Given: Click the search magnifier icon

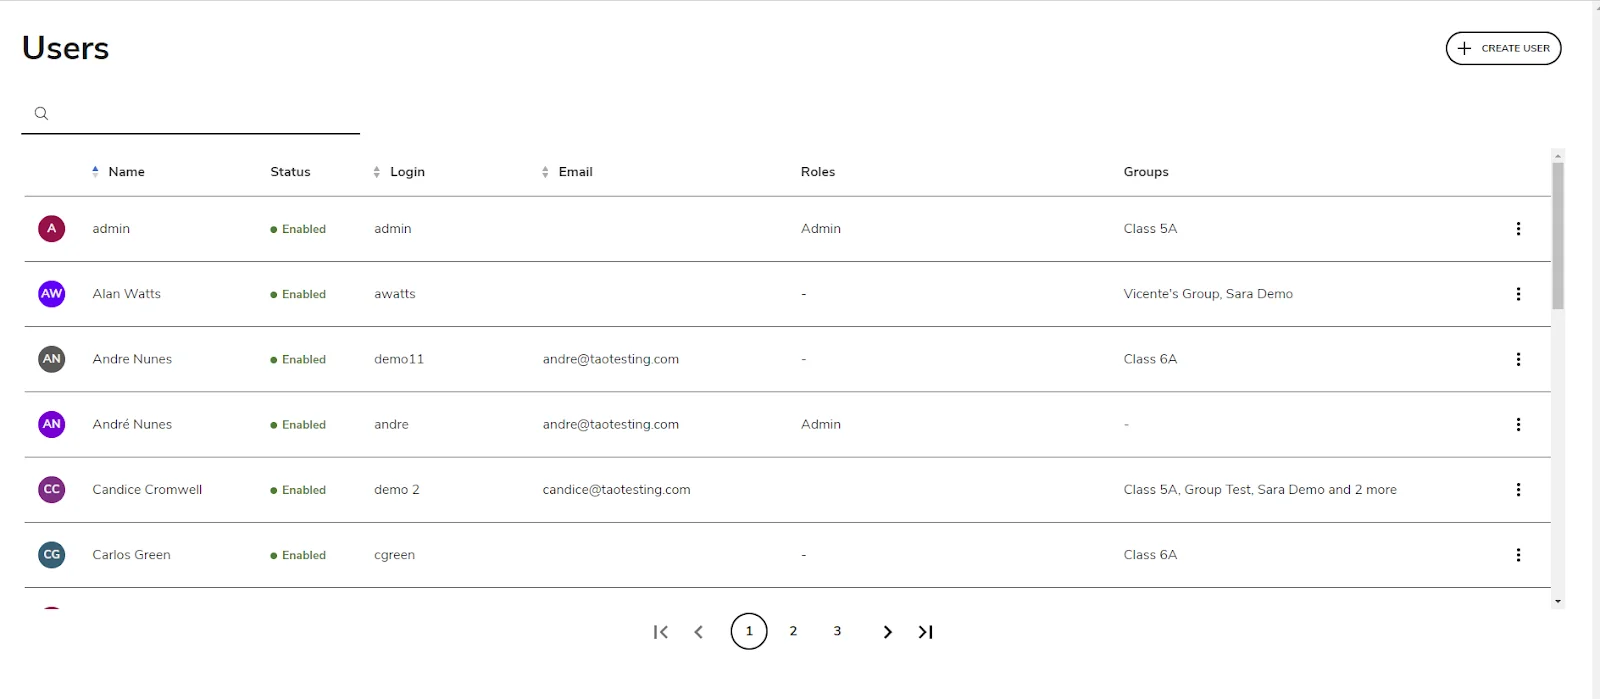Looking at the screenshot, I should (41, 113).
